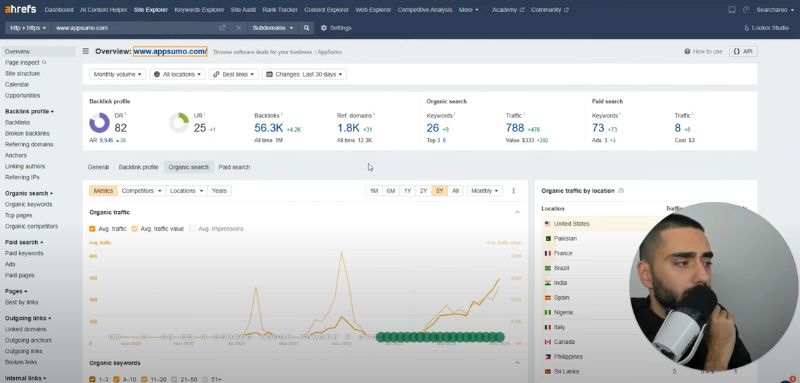Select the 1Y time range

(407, 191)
